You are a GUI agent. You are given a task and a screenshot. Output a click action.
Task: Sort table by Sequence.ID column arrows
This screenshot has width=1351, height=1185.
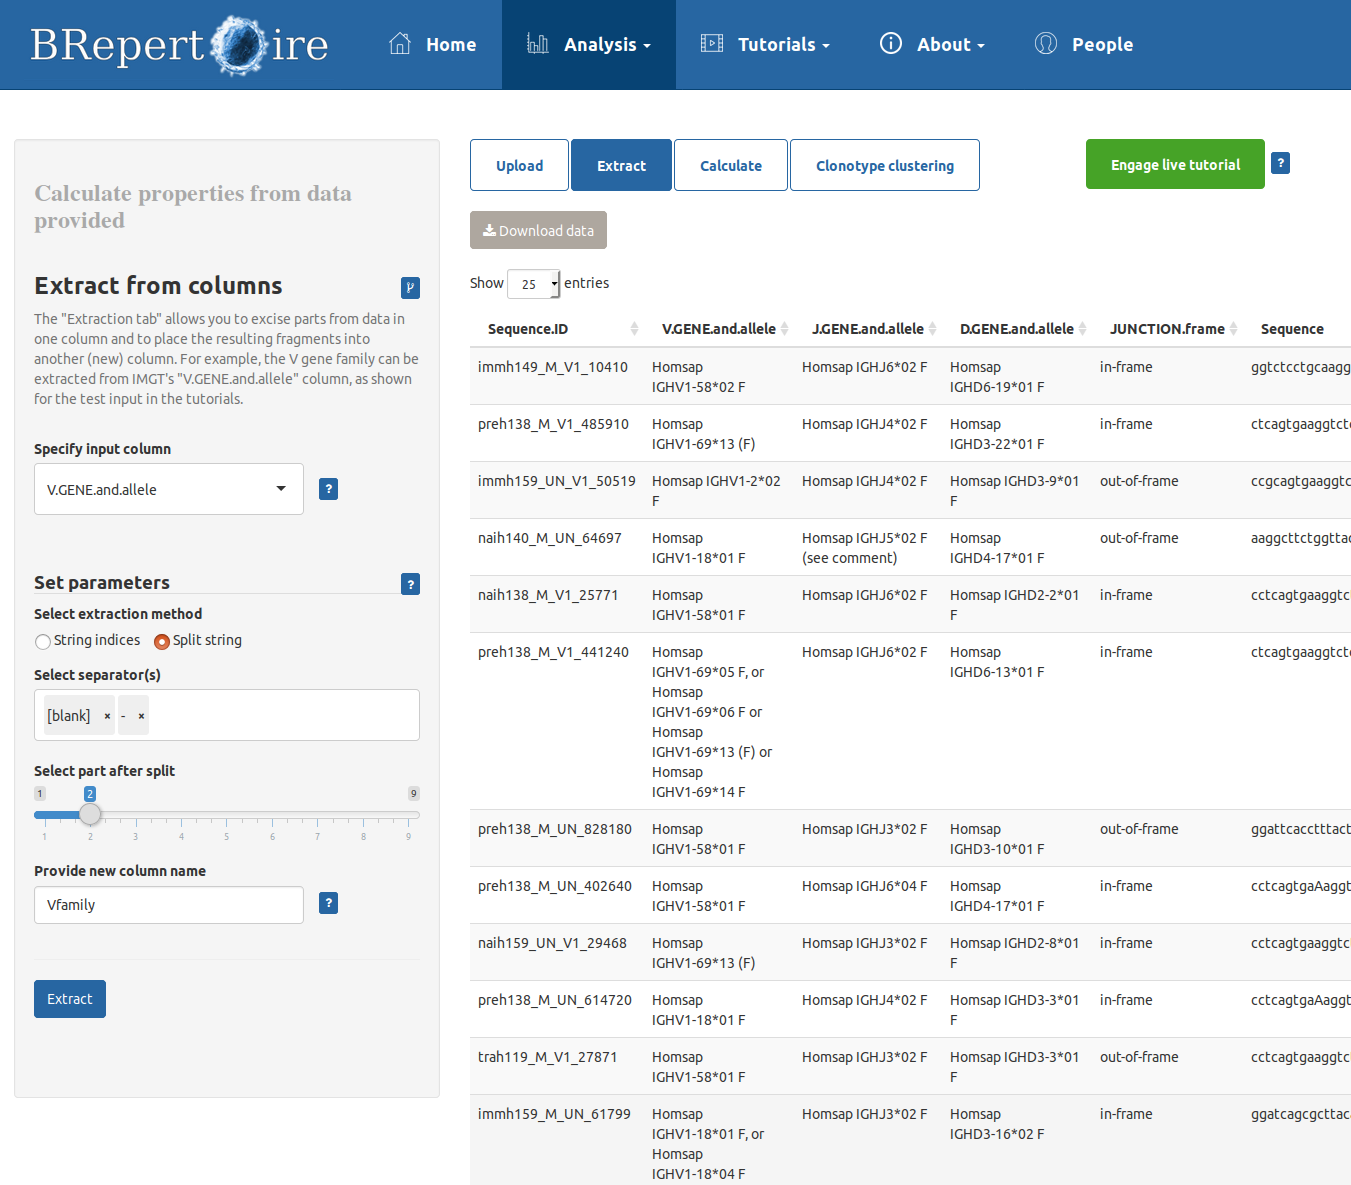pos(634,329)
